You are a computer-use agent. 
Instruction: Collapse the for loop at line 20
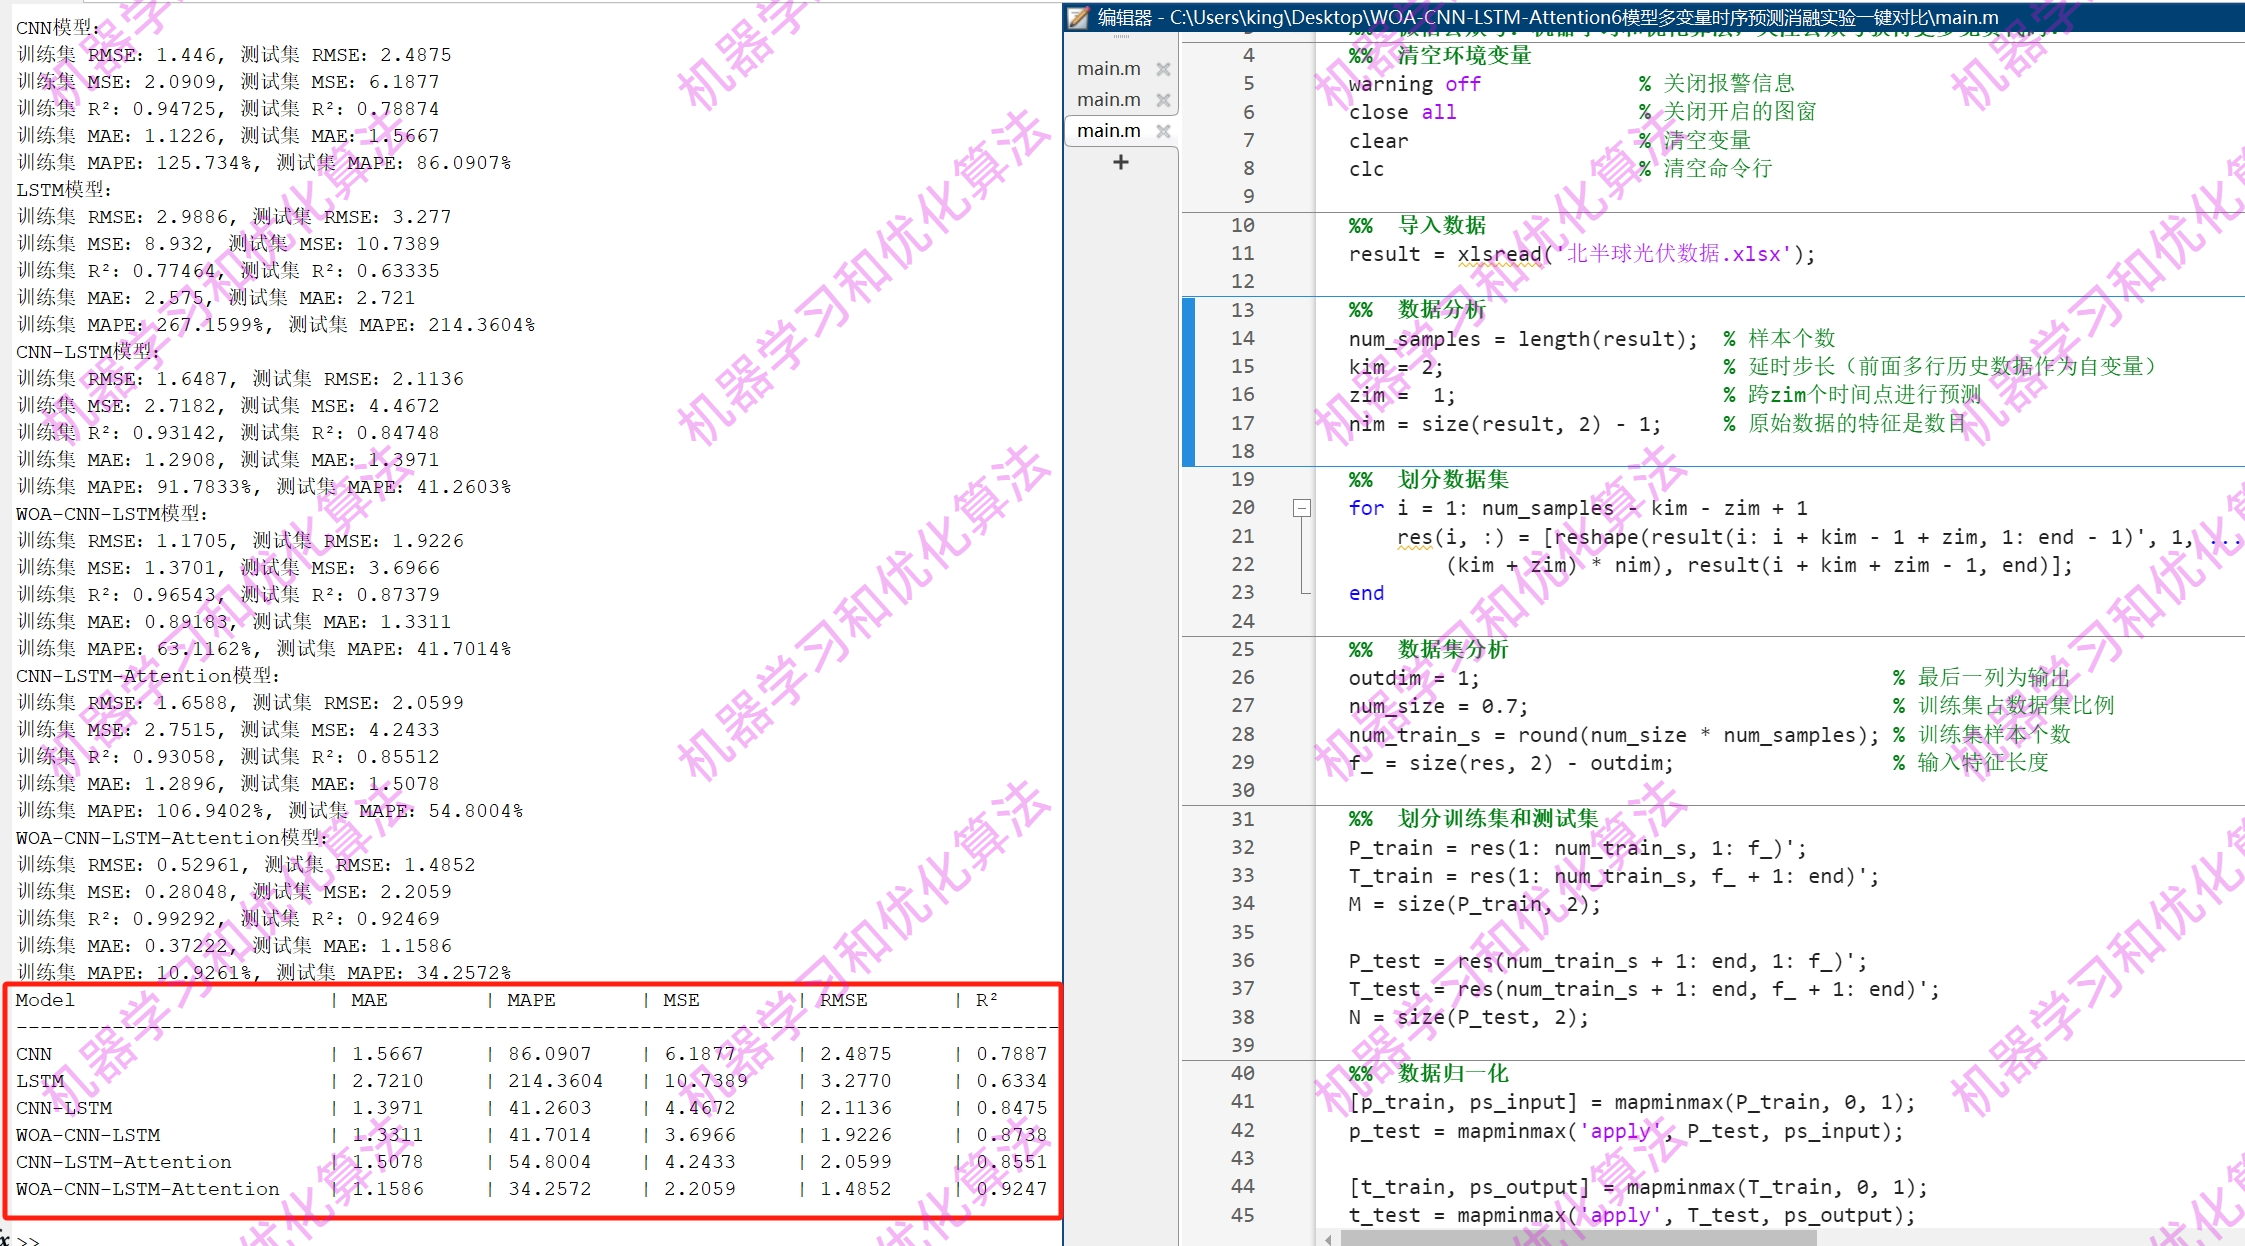pyautogui.click(x=1301, y=508)
